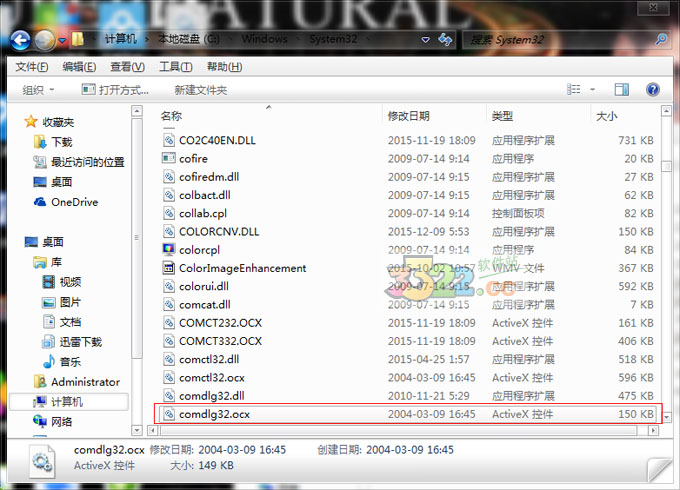The width and height of the screenshot is (680, 490).
Task: Click the Forward navigation arrow button
Action: 44,41
